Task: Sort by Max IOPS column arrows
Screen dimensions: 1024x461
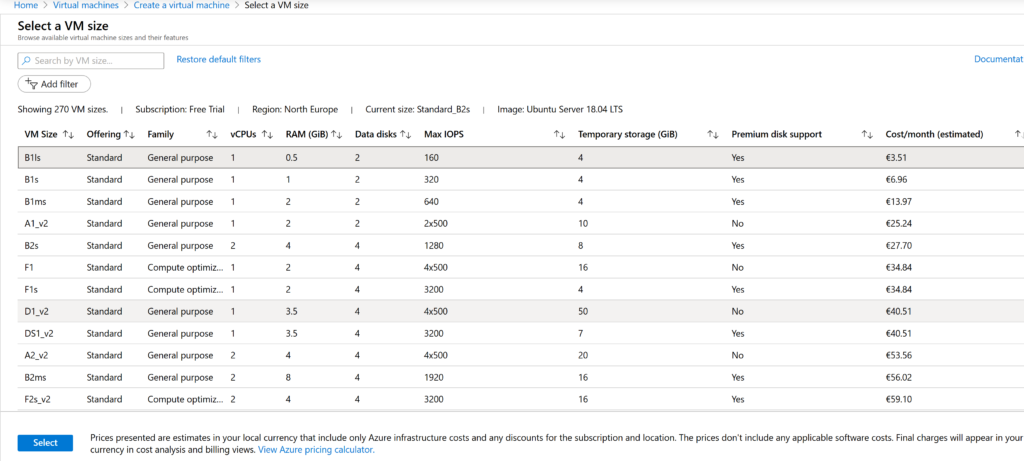Action: pos(559,135)
